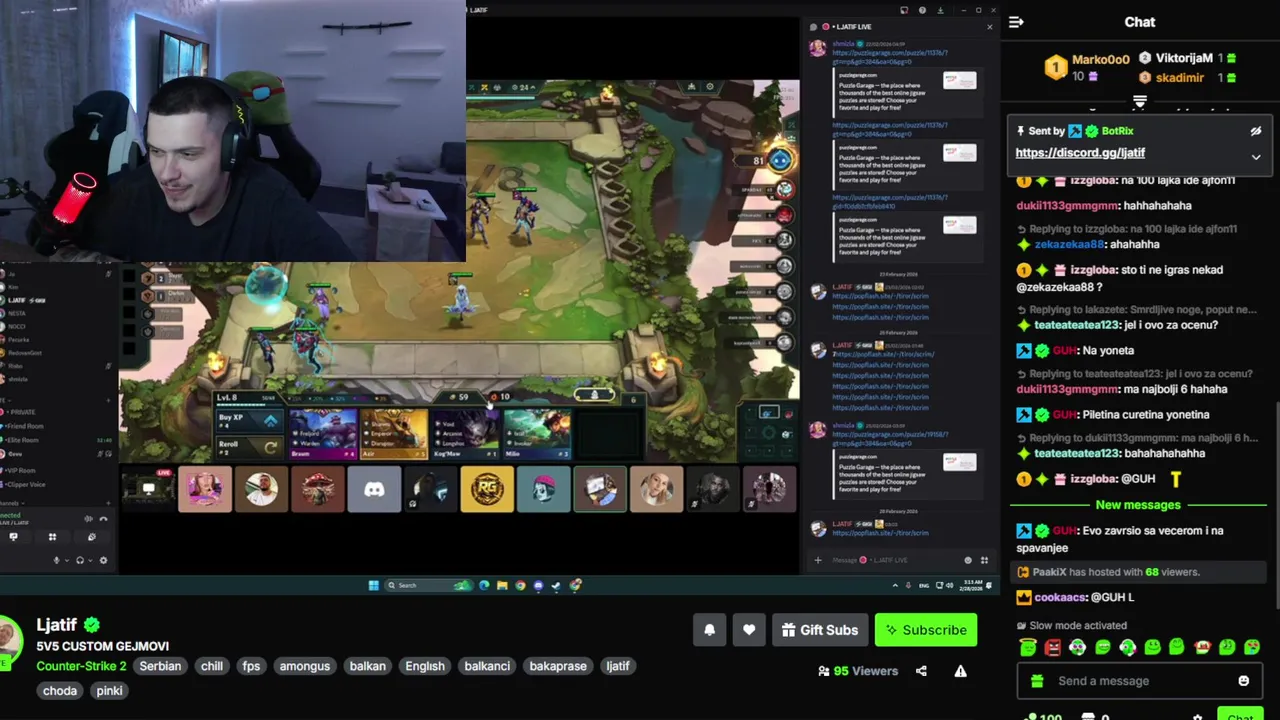Report the stream with warning icon
The height and width of the screenshot is (720, 1280).
coord(960,671)
